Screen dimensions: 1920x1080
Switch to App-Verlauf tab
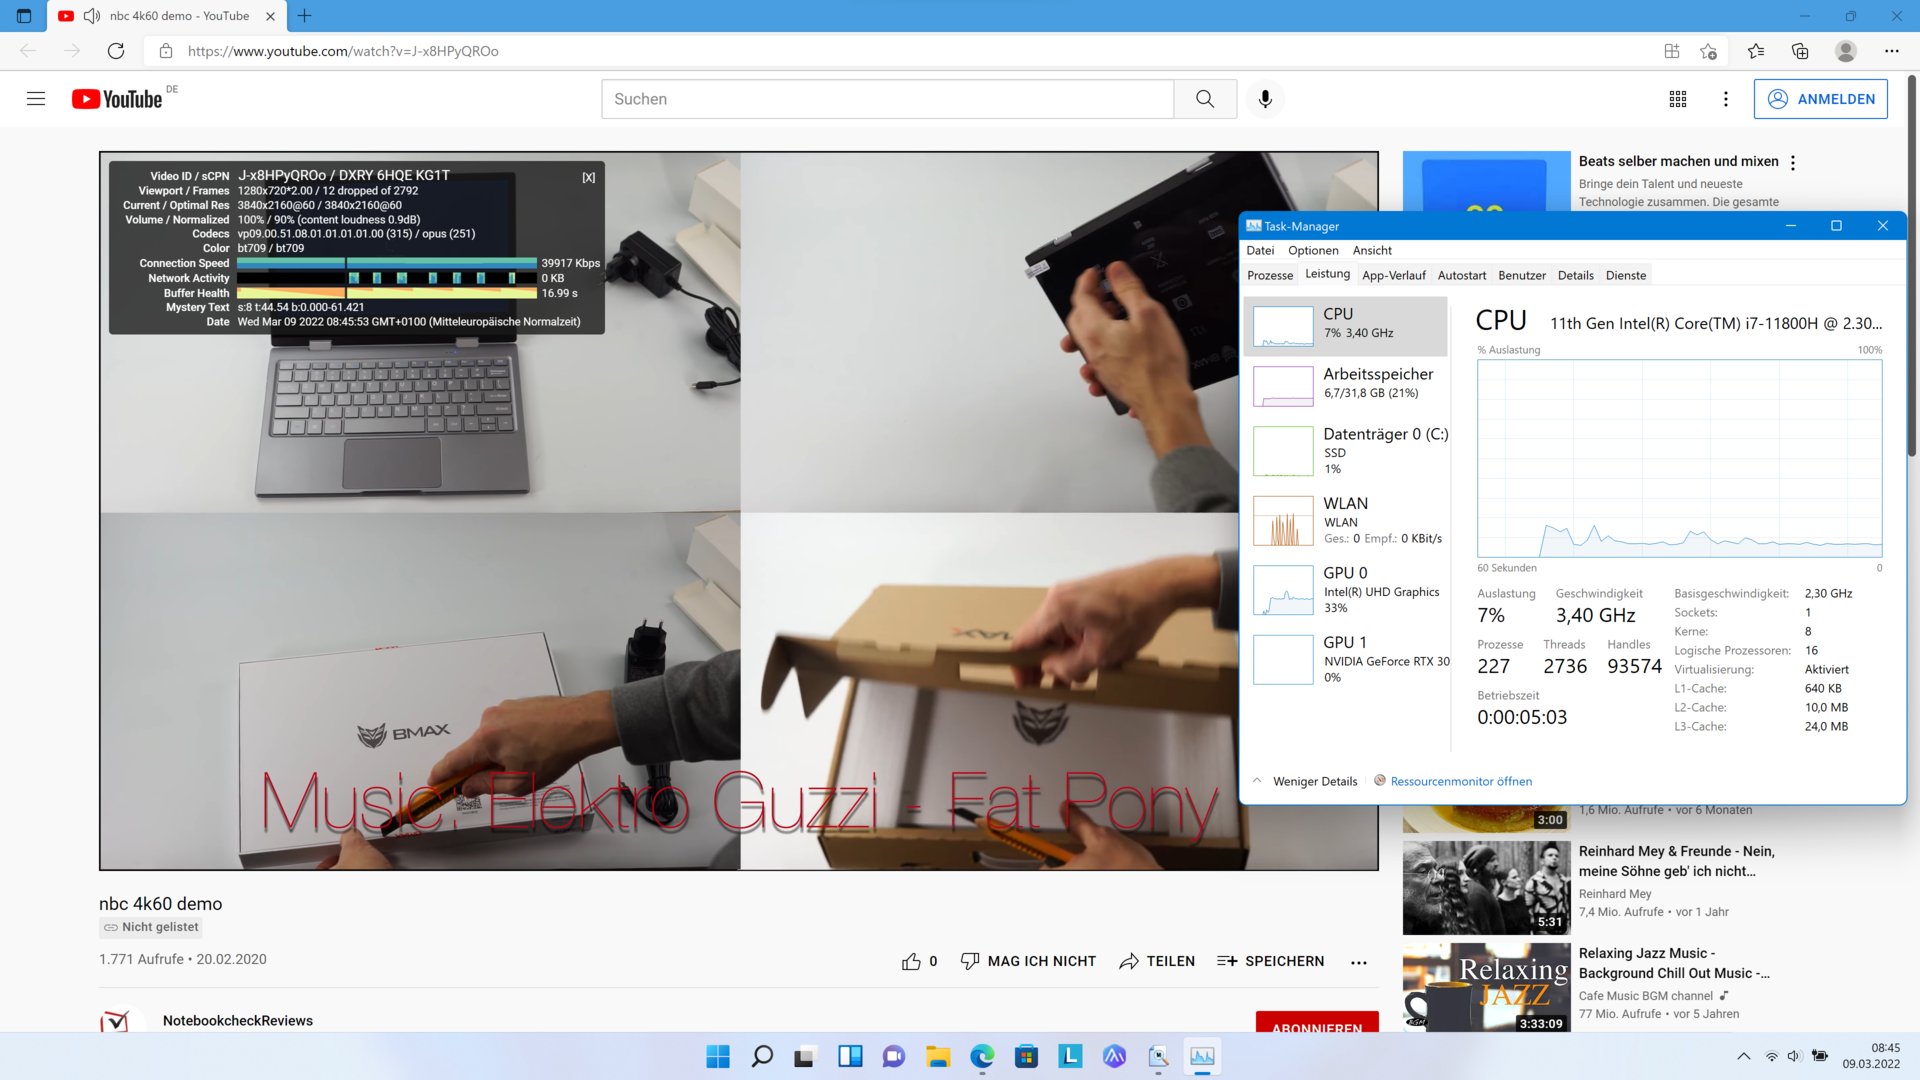1394,275
